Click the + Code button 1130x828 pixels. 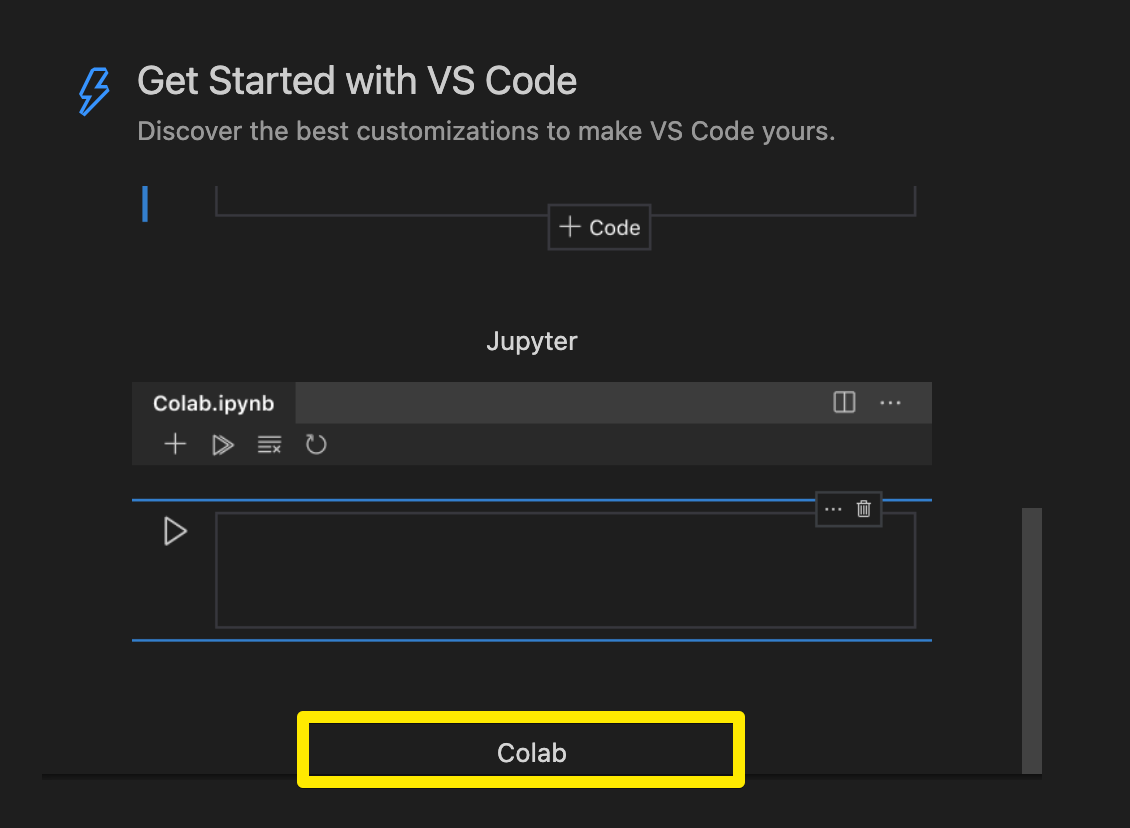[600, 227]
